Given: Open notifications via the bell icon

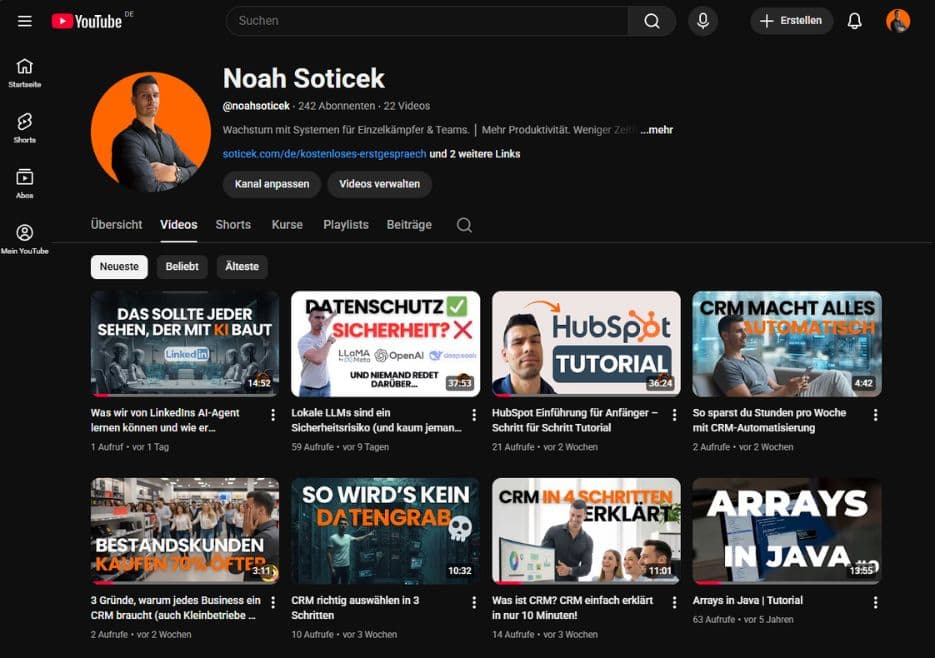Looking at the screenshot, I should tap(855, 20).
